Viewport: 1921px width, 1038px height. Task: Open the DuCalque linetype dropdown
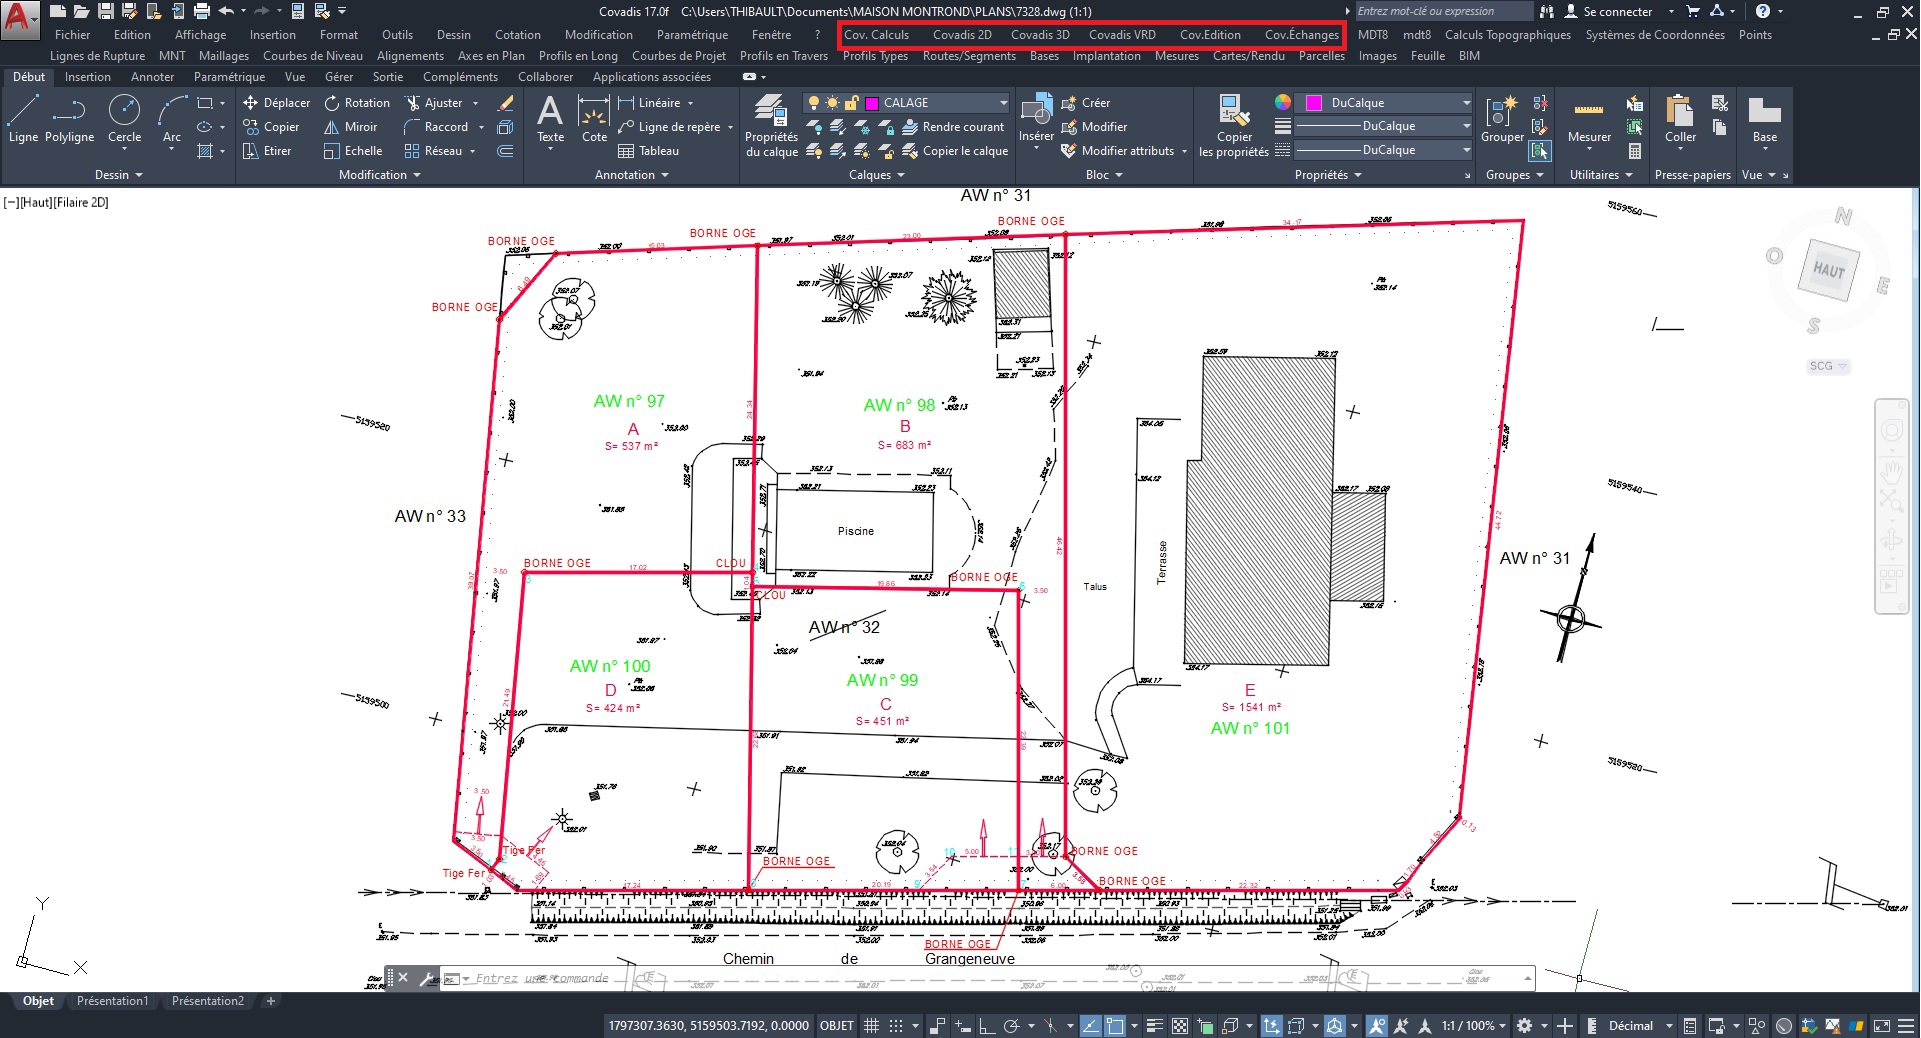pyautogui.click(x=1384, y=150)
